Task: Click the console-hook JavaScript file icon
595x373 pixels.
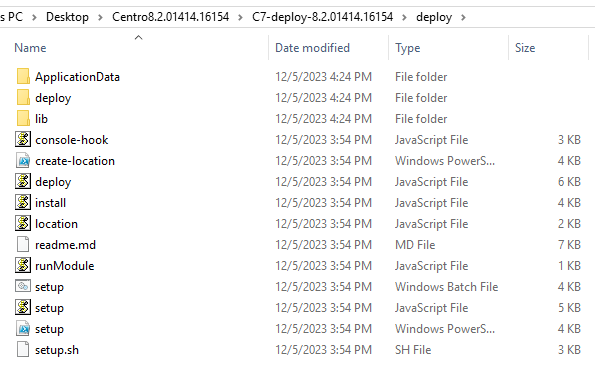Action: click(23, 139)
